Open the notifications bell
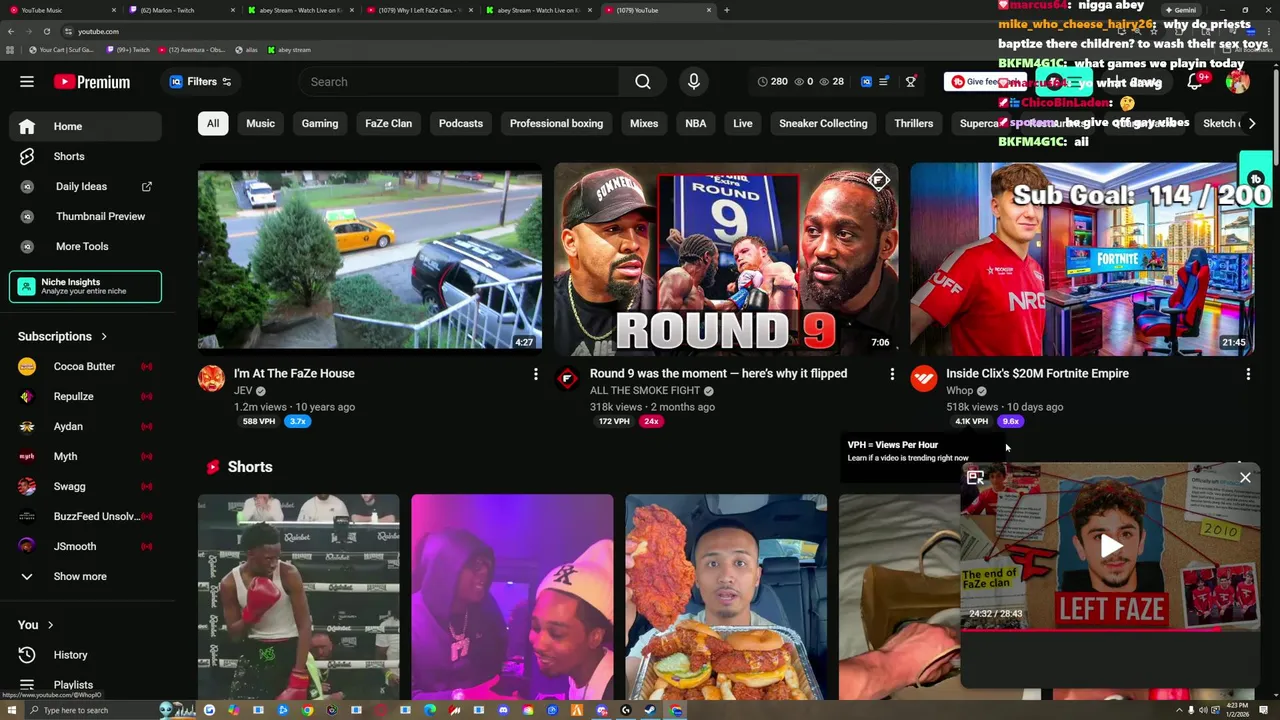Screen dimensions: 1280x720 (x=1195, y=82)
